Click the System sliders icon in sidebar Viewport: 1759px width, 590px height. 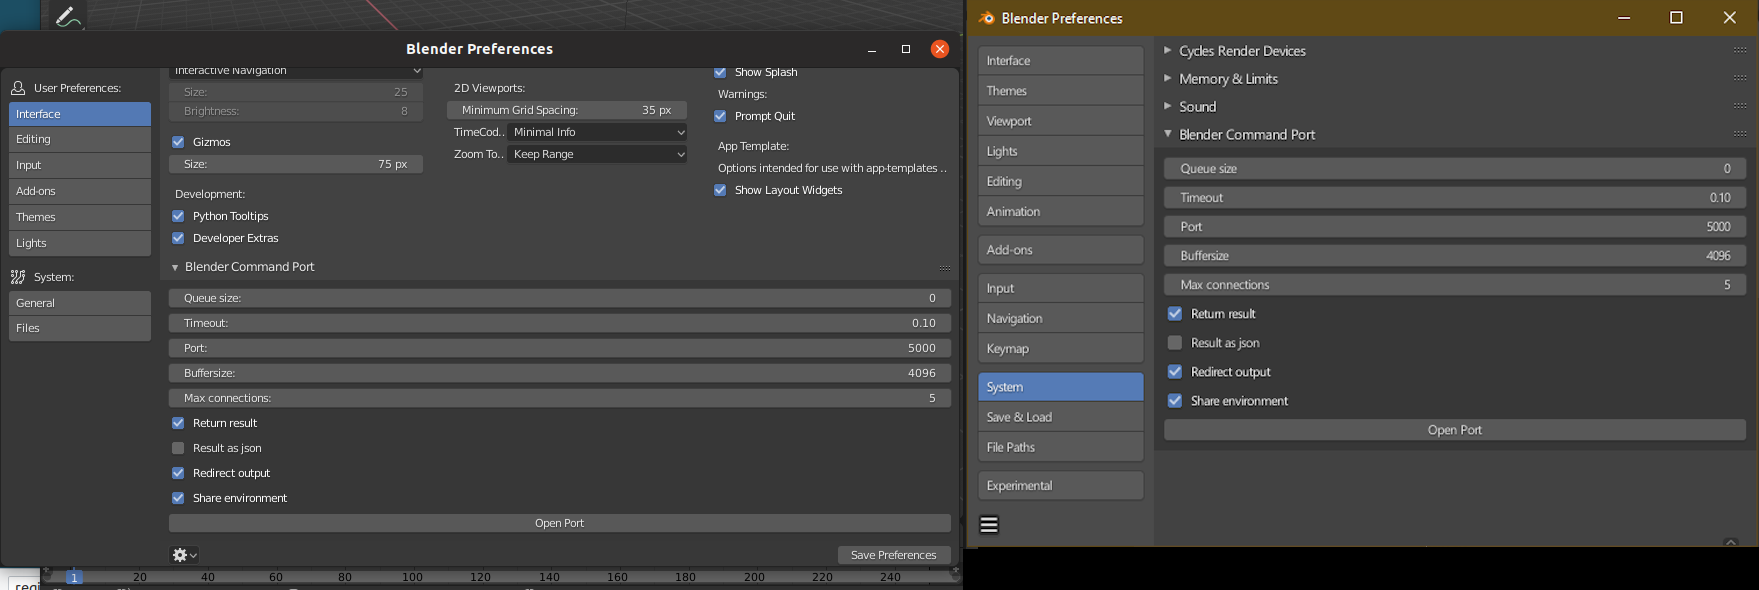tap(18, 277)
